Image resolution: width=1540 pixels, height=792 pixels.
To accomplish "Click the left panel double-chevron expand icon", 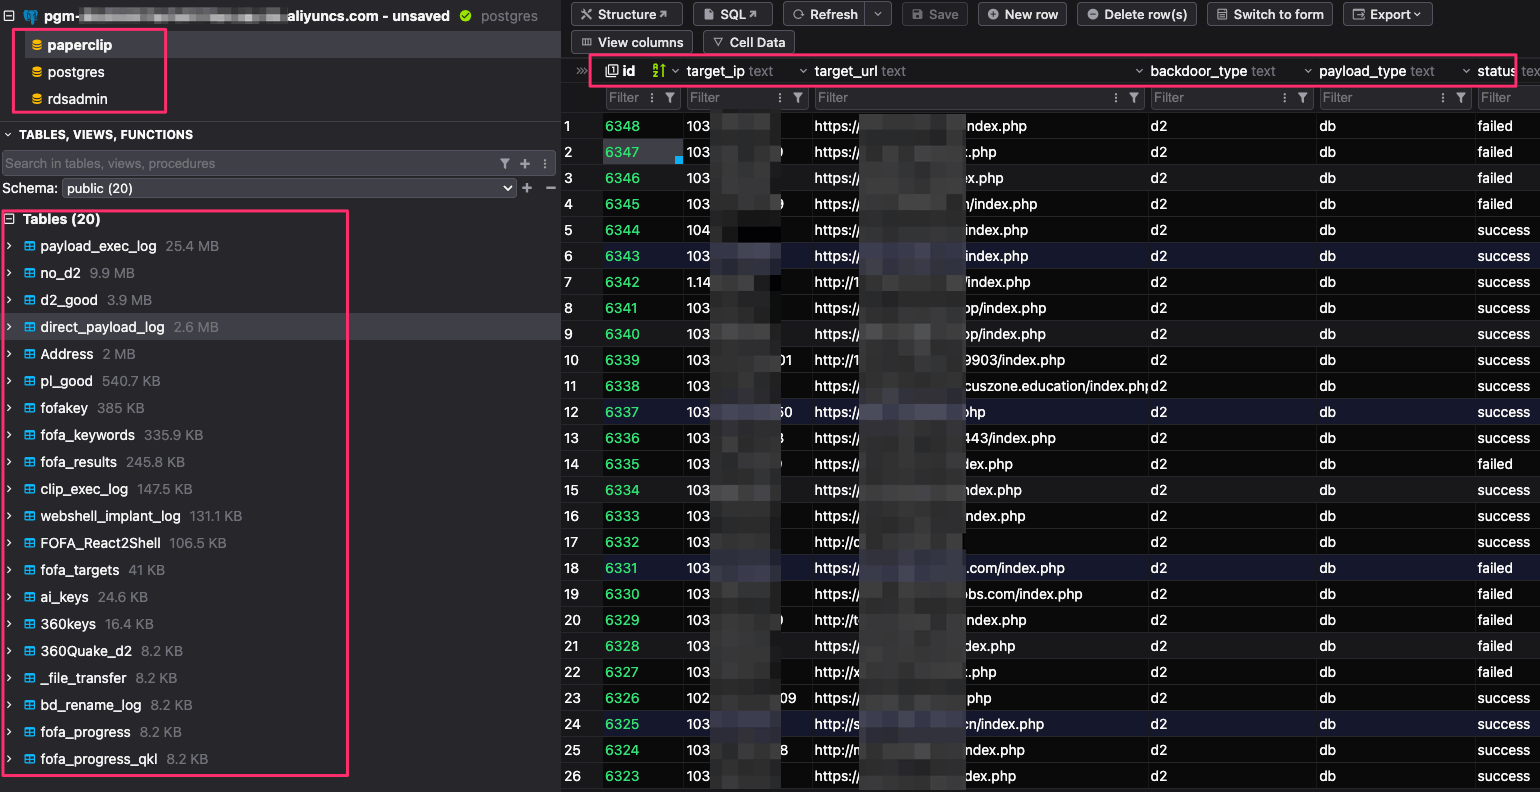I will [582, 71].
